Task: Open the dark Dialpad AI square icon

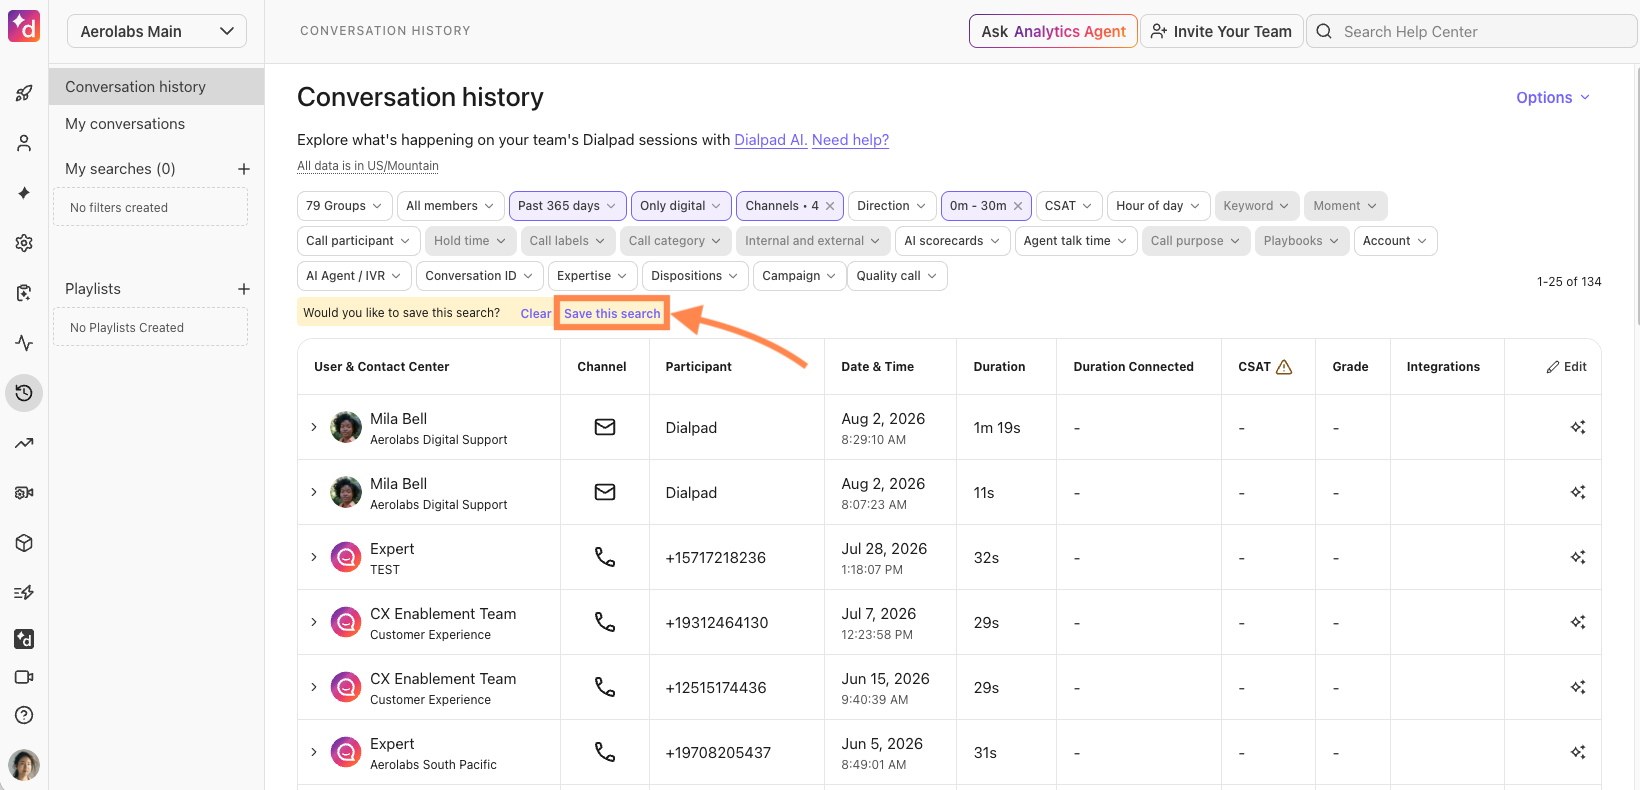Action: [x=24, y=639]
